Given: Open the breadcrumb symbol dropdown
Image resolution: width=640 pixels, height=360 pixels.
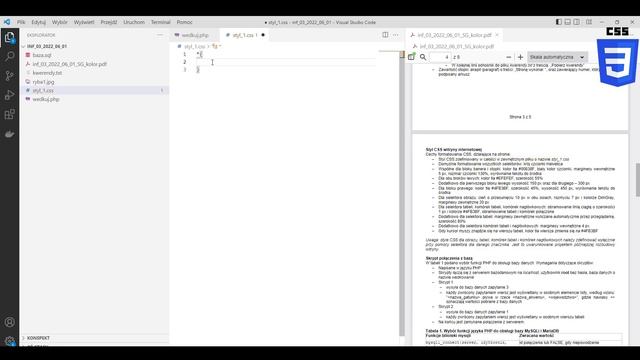Looking at the screenshot, I should pos(217,46).
